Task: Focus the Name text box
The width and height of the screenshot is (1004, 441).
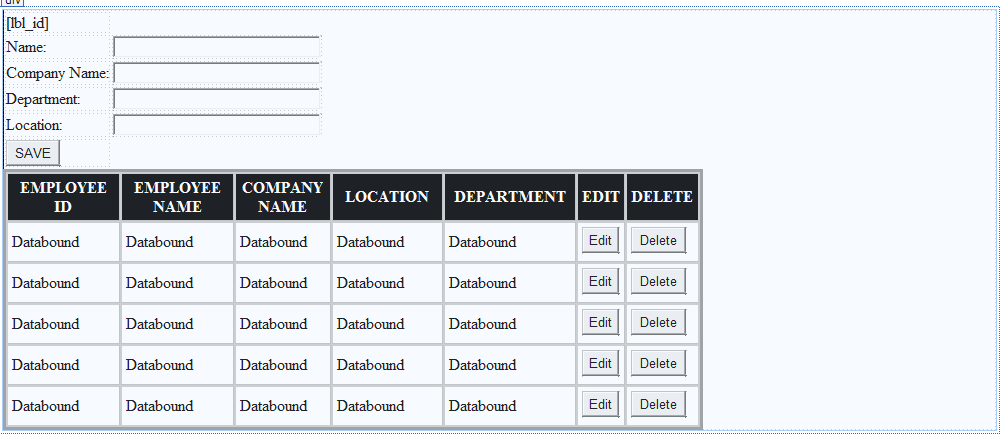Action: pyautogui.click(x=216, y=47)
